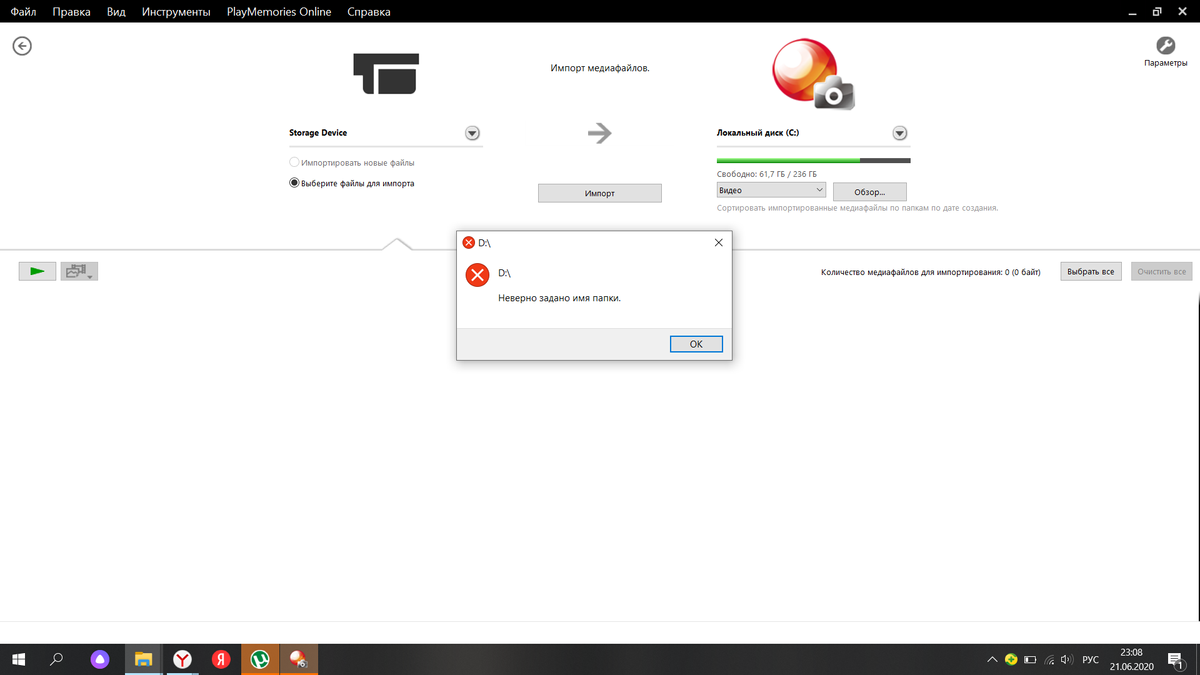
Task: Open the PlayMemories Online menu
Action: pyautogui.click(x=280, y=12)
